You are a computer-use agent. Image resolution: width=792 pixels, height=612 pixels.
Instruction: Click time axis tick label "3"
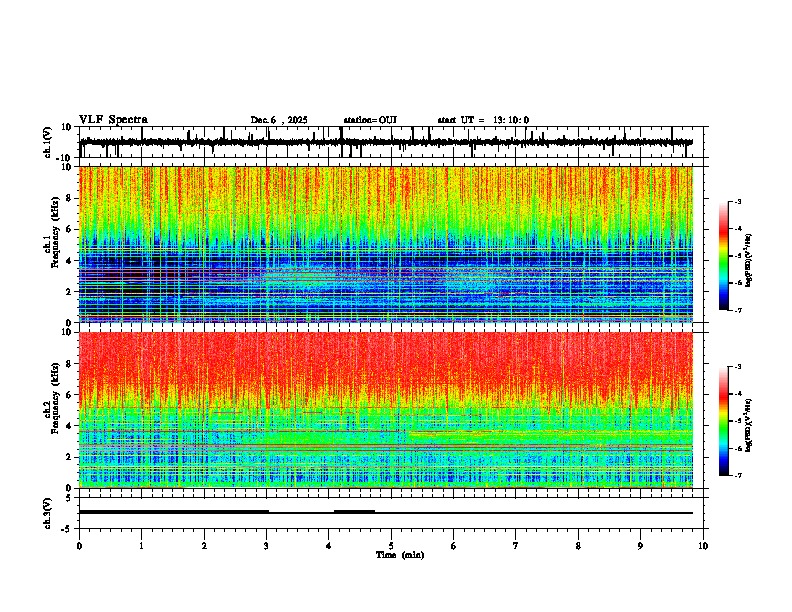pos(266,546)
